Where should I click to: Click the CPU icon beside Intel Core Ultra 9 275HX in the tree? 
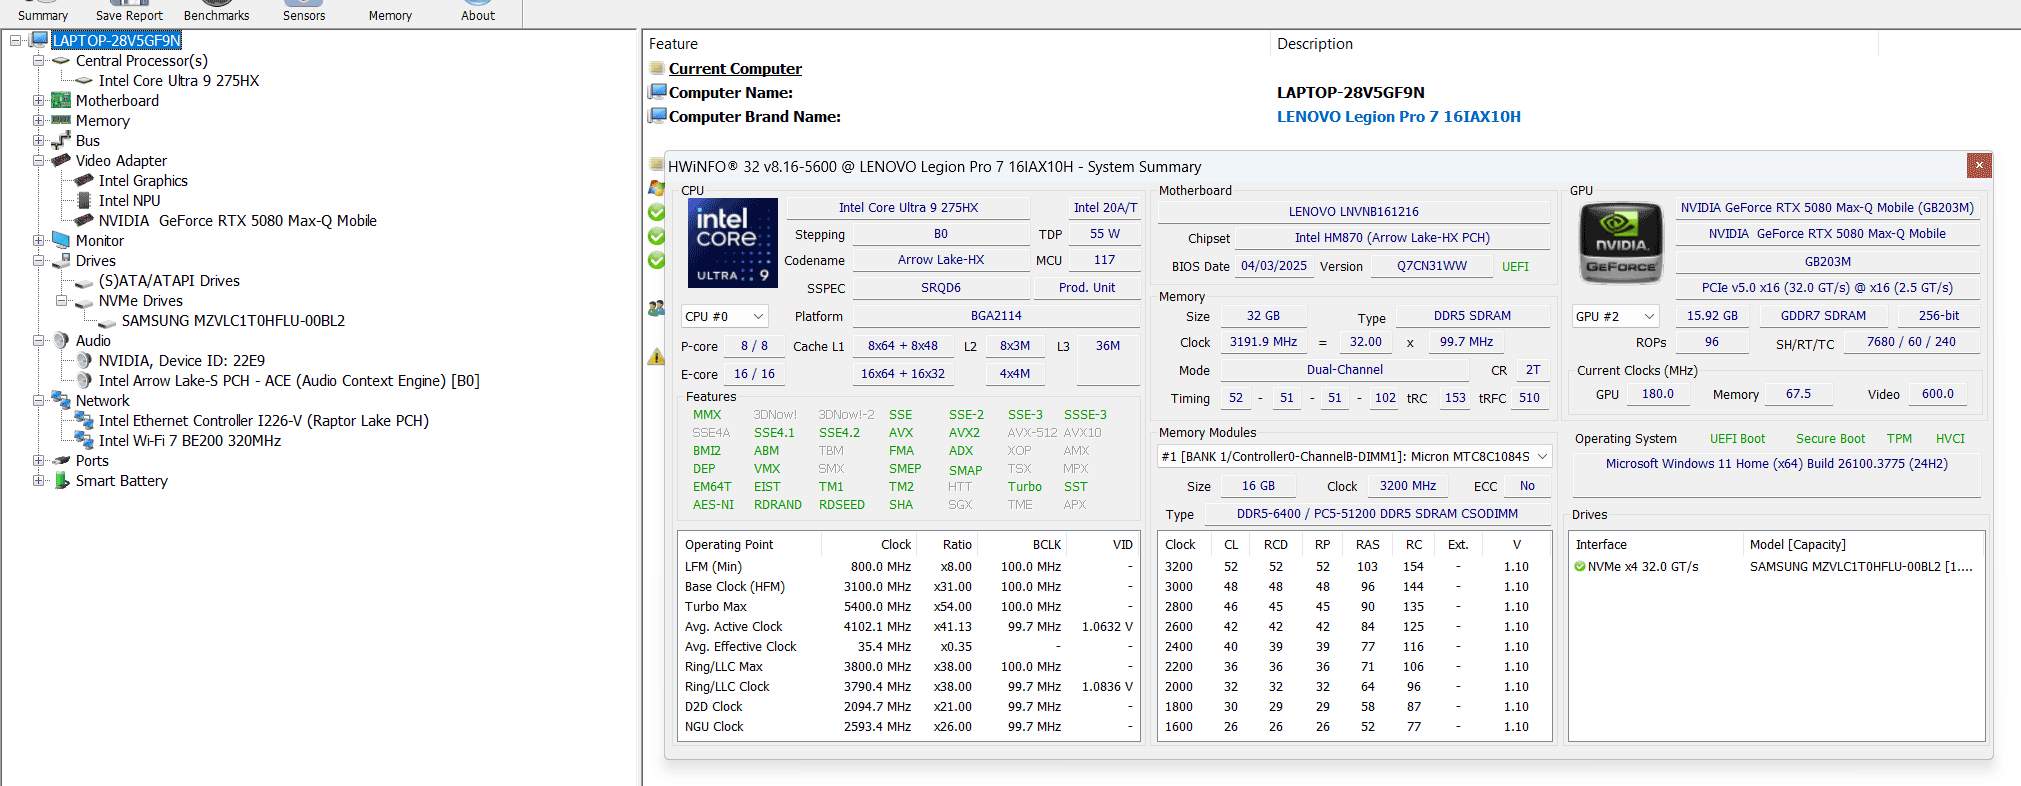(x=84, y=80)
